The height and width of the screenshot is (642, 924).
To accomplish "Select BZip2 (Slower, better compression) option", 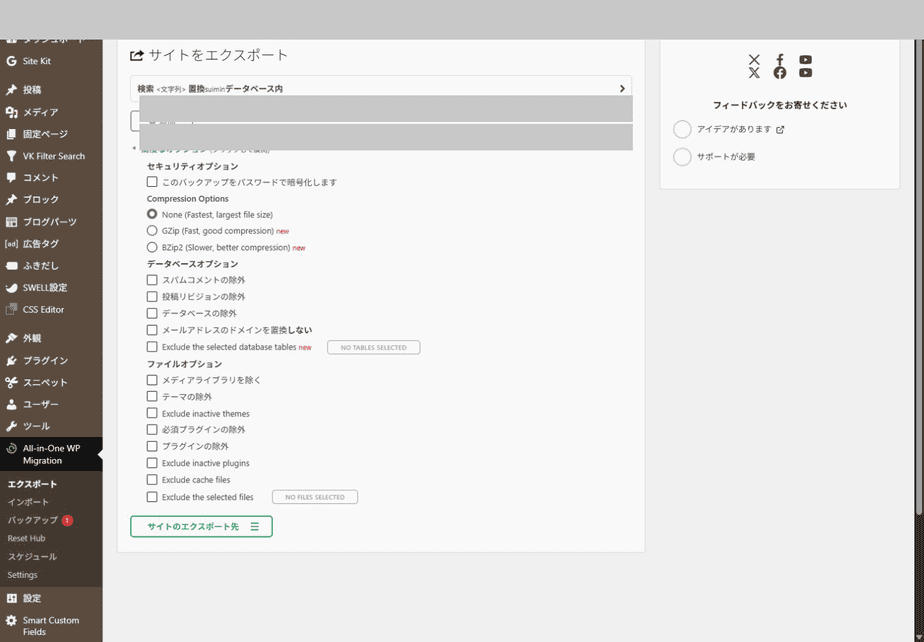I will (152, 247).
